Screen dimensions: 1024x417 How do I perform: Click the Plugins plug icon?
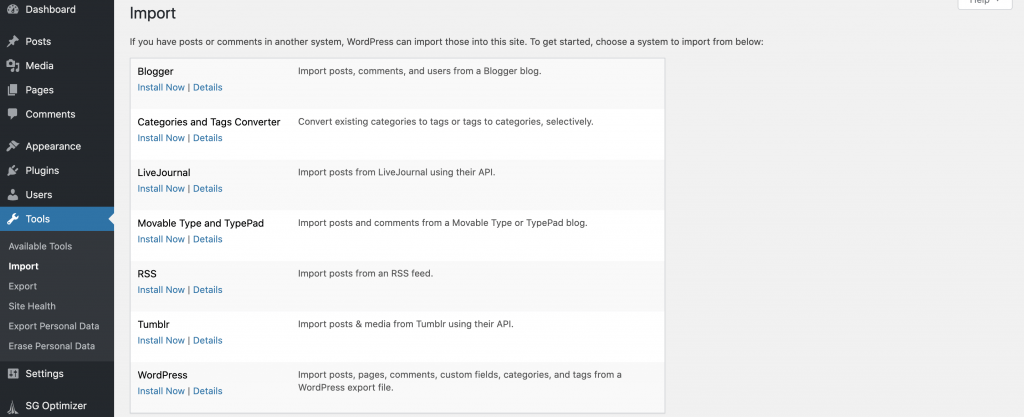12,170
